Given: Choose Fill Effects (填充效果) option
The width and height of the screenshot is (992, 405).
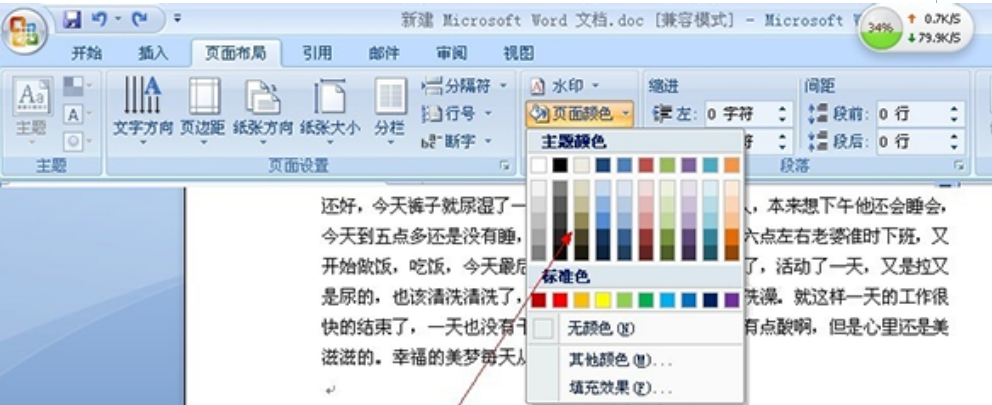Looking at the screenshot, I should click(x=620, y=387).
